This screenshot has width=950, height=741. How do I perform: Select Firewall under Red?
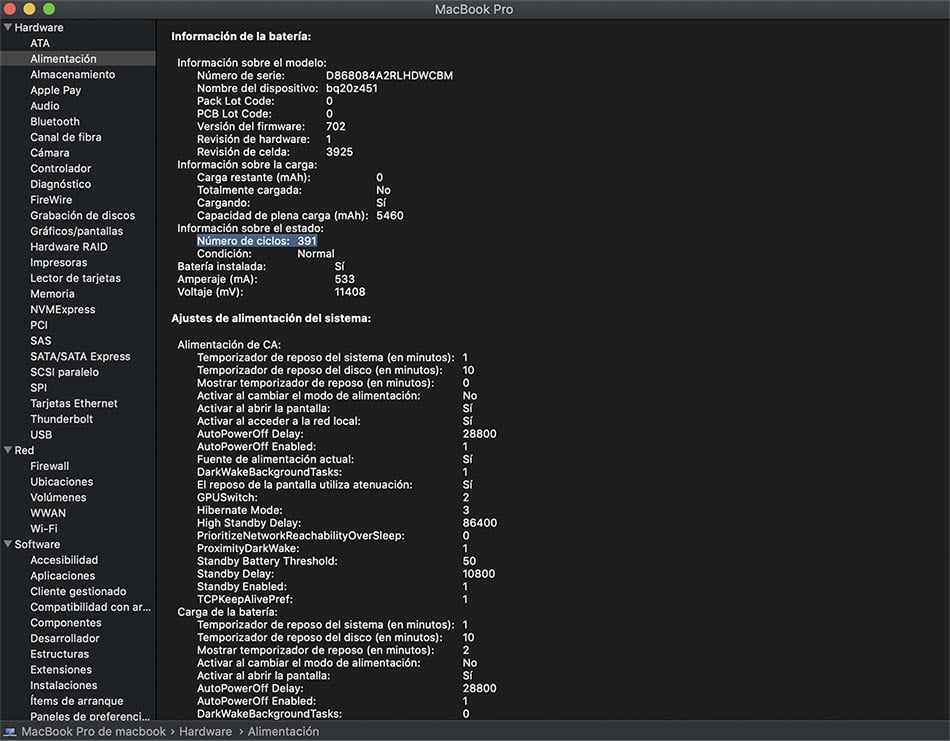tap(50, 466)
